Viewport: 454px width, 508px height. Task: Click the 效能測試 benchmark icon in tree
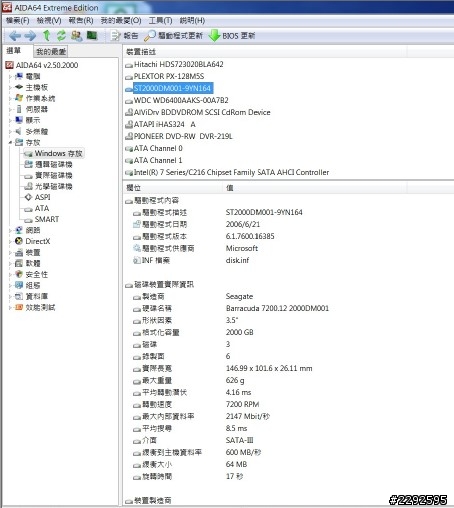click(x=19, y=307)
